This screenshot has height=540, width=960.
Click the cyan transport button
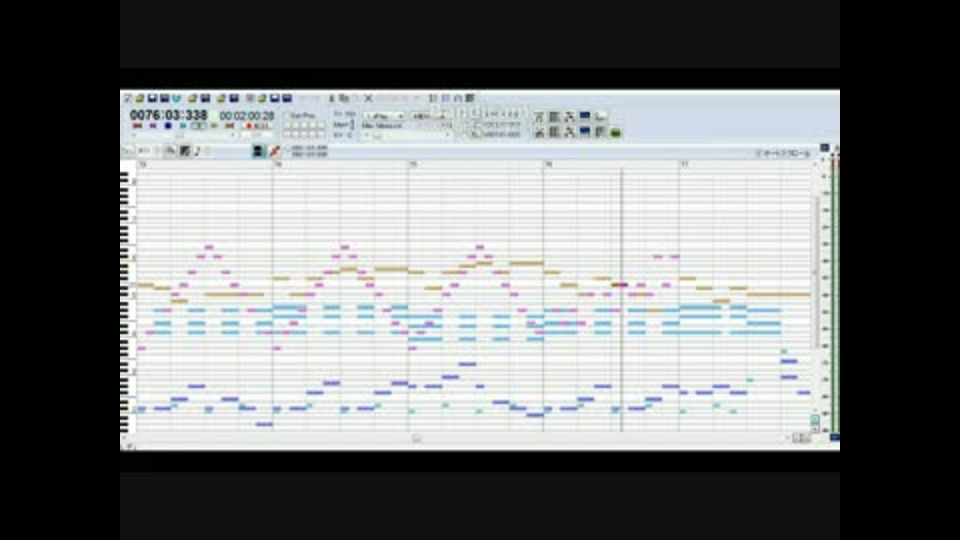point(183,126)
